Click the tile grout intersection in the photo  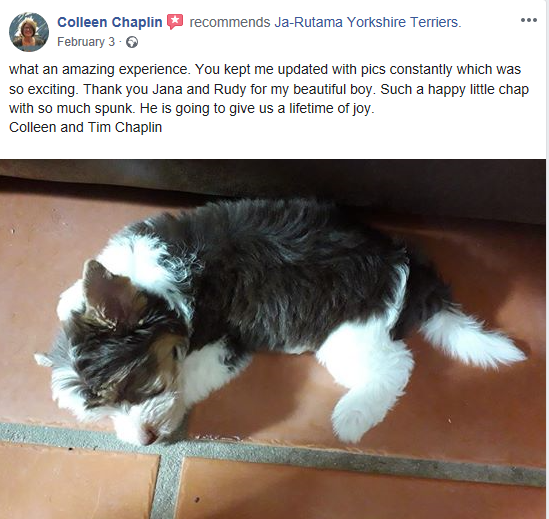point(170,452)
